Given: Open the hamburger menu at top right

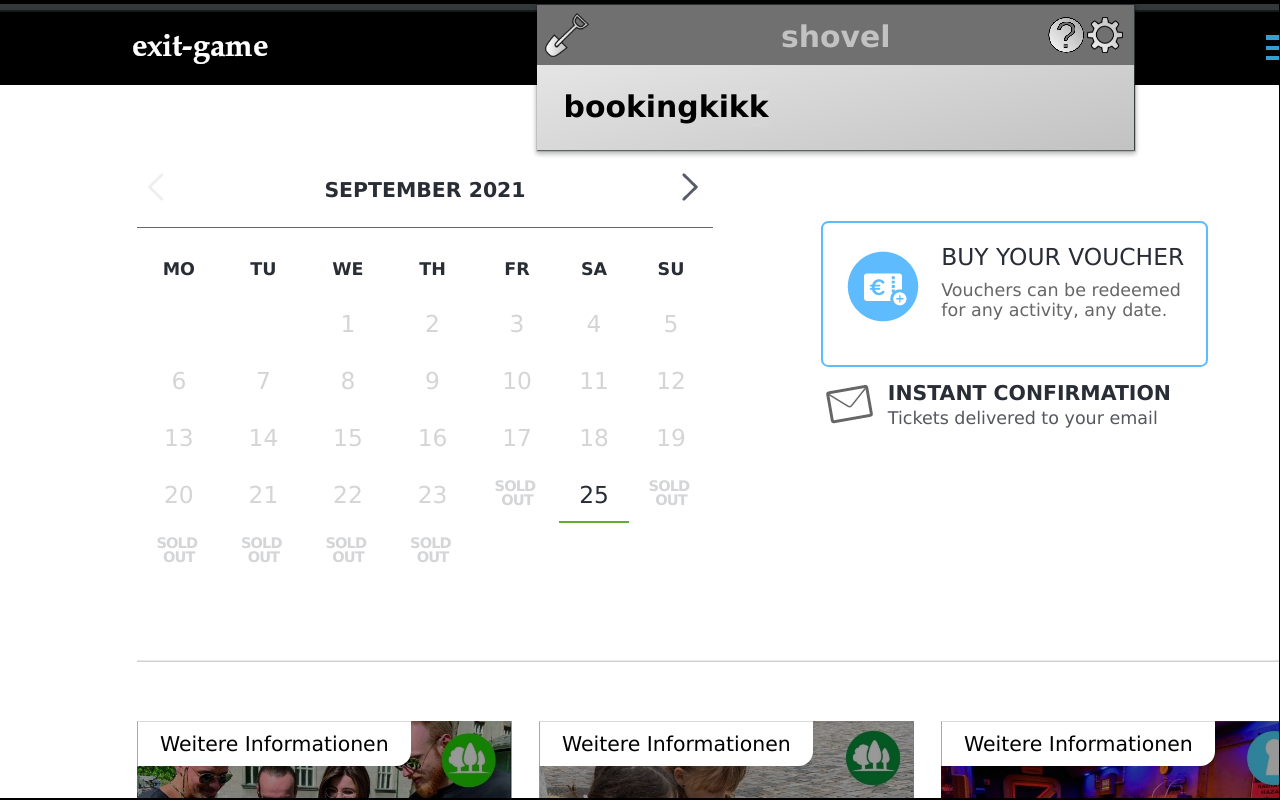Looking at the screenshot, I should click(x=1272, y=46).
